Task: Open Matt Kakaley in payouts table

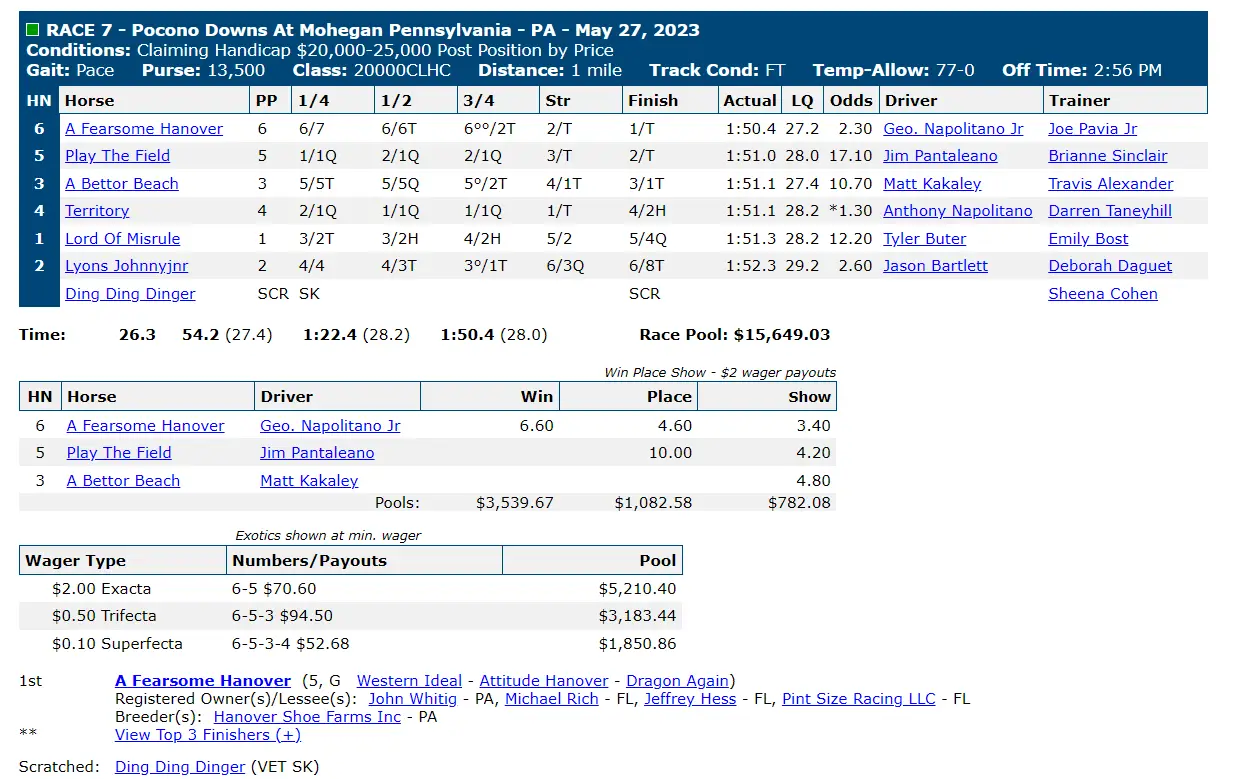Action: coord(309,481)
